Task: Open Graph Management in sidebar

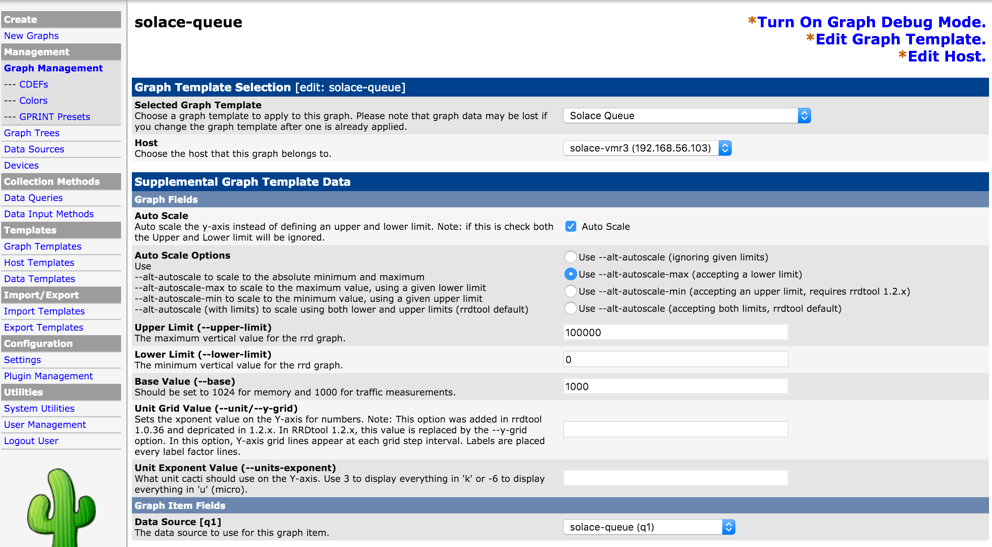Action: pos(53,68)
